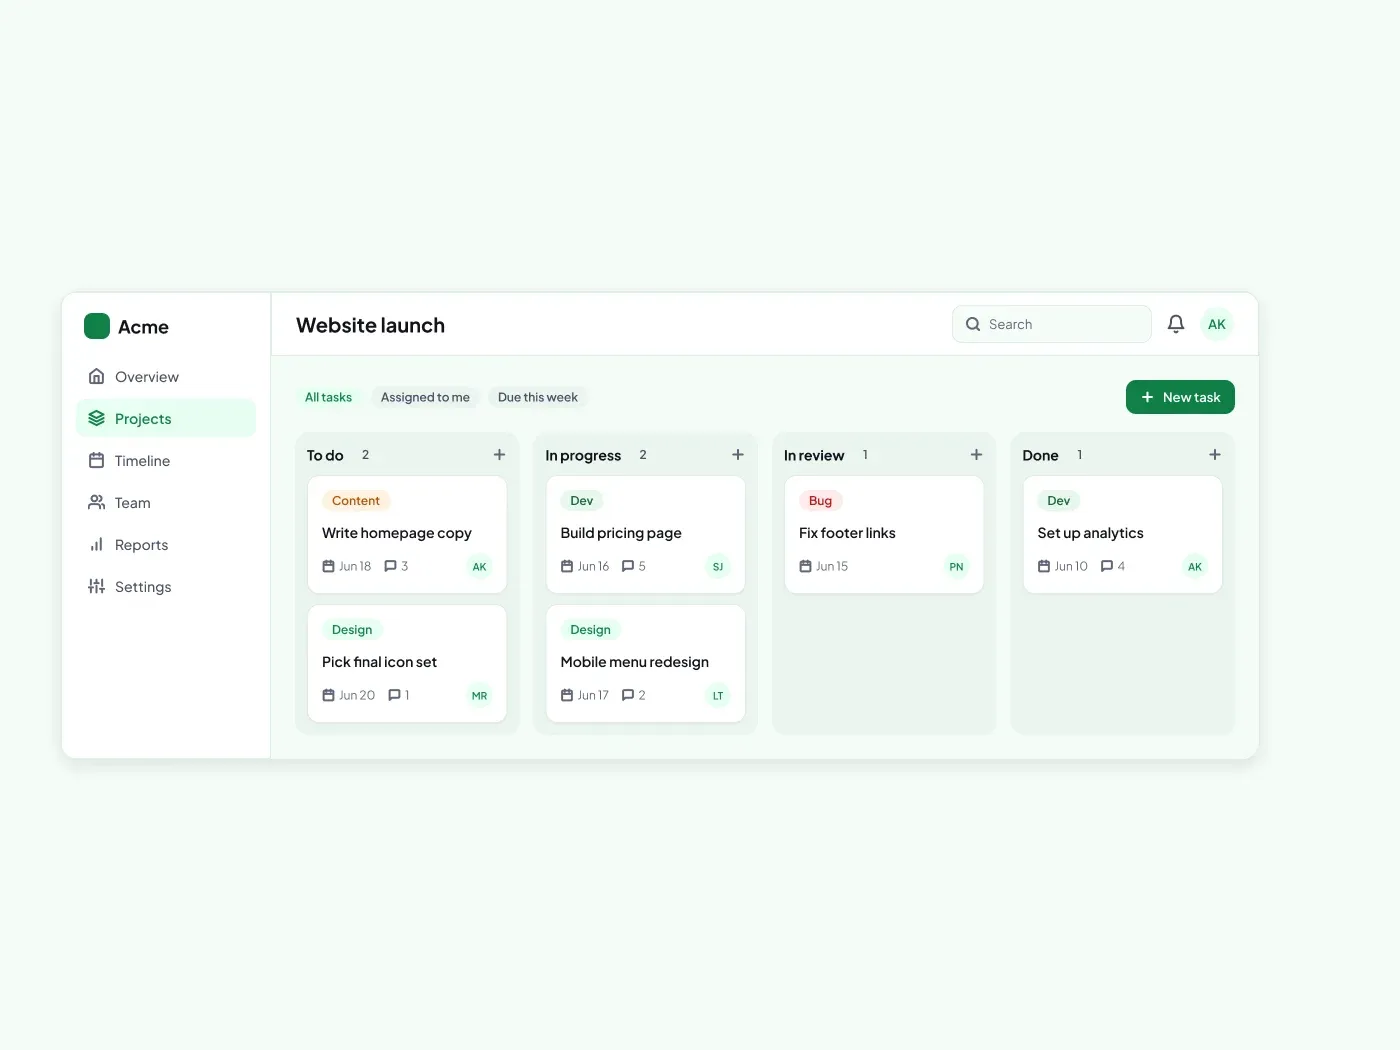Add card to In review column
This screenshot has height=1050, width=1400.
pyautogui.click(x=976, y=454)
